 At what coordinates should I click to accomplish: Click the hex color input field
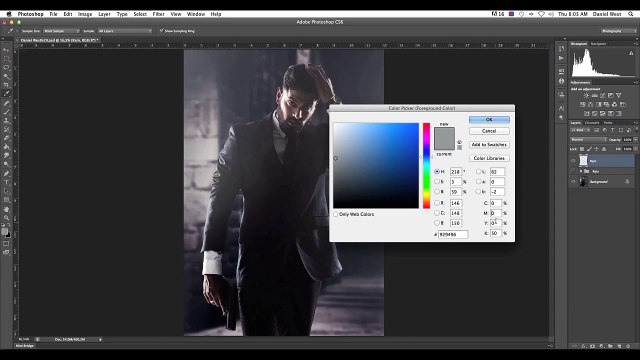[453, 234]
